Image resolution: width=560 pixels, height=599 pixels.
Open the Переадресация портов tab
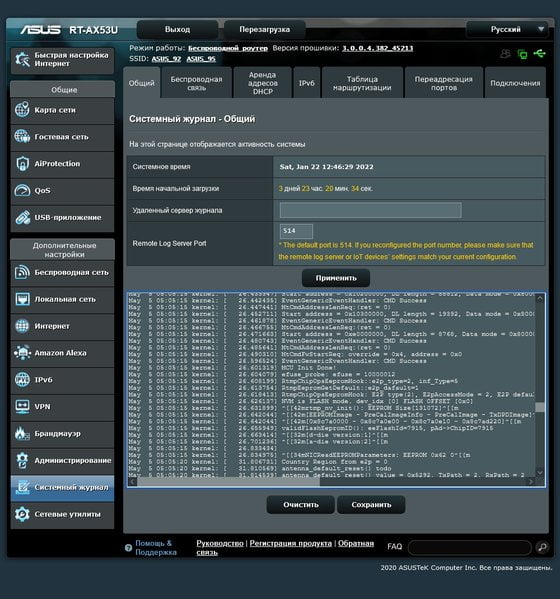pos(443,83)
